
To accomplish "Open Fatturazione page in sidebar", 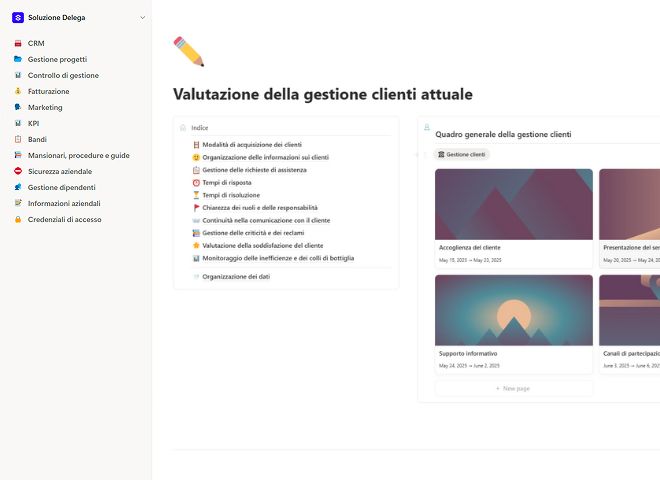I will (49, 91).
